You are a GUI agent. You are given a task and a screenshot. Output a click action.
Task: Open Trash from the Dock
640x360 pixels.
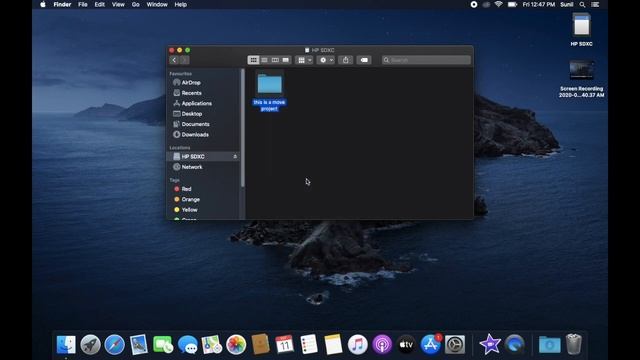click(573, 345)
